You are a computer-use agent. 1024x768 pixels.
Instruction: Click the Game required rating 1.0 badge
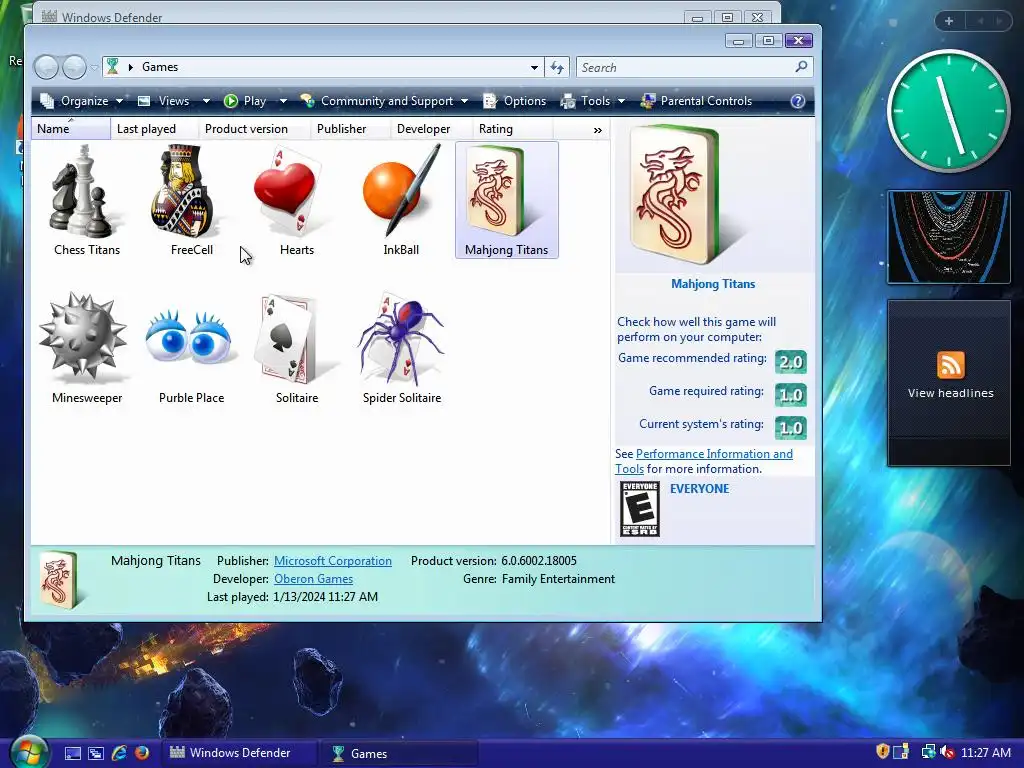791,394
